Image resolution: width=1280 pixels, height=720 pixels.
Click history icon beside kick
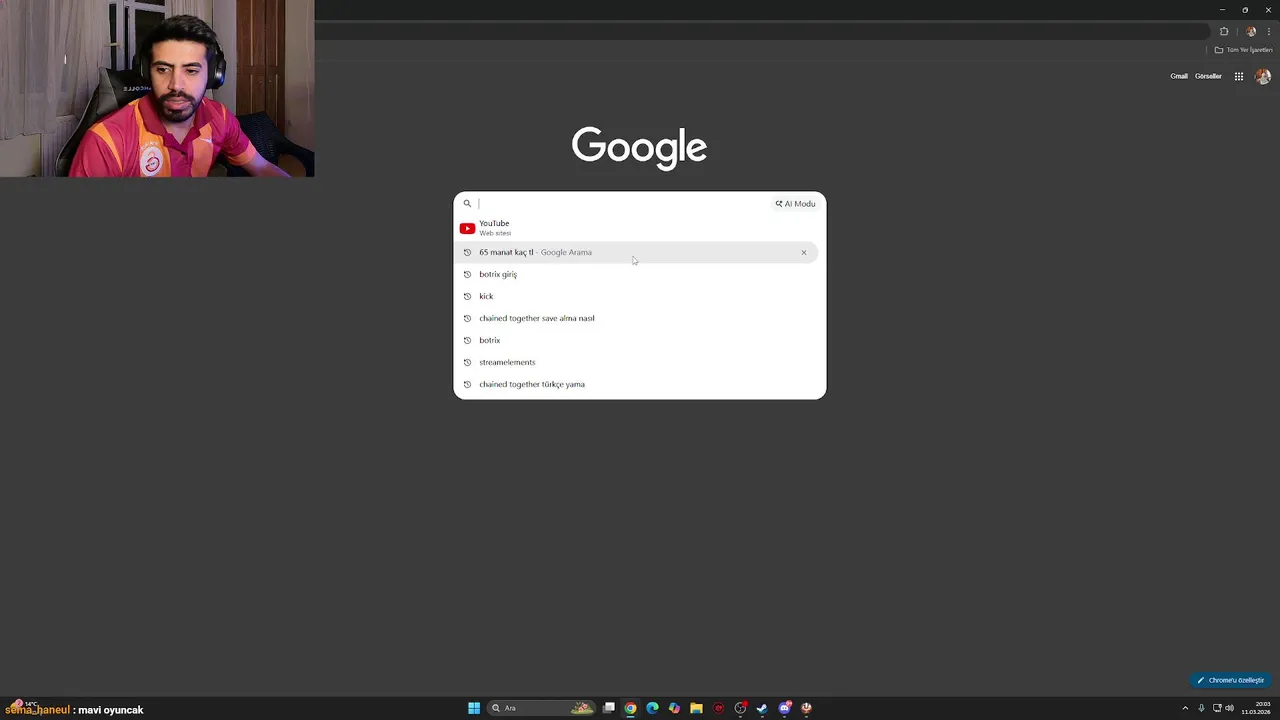pyautogui.click(x=467, y=296)
